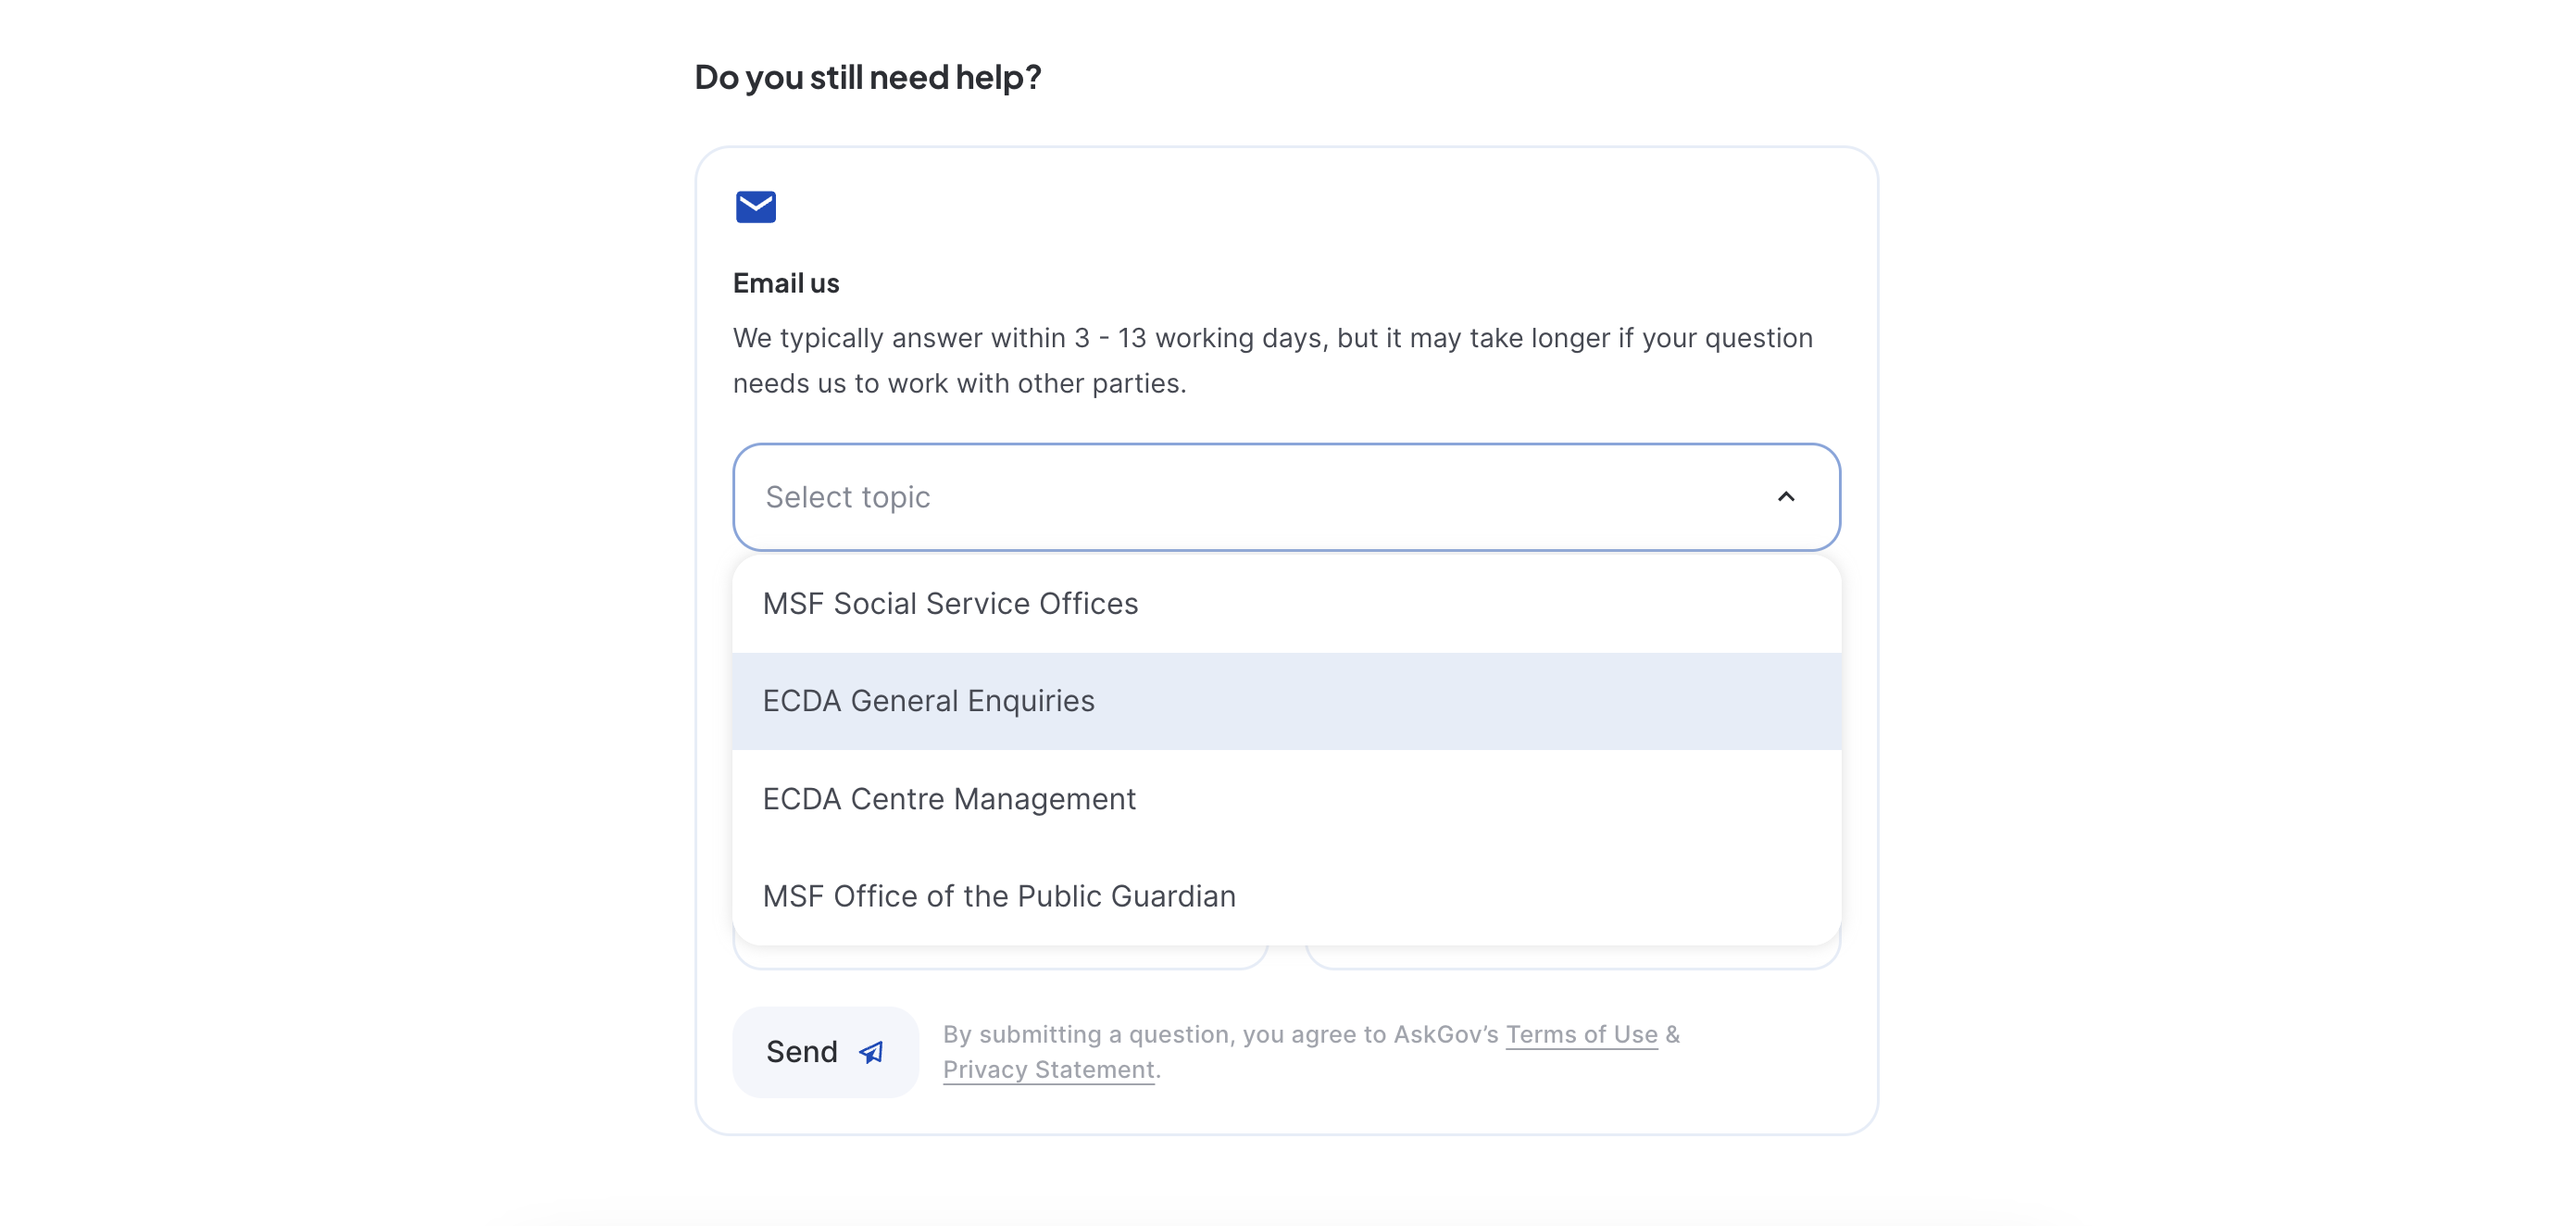This screenshot has width=2576, height=1226.
Task: Click the partially hidden left input field
Action: pos(1000,957)
